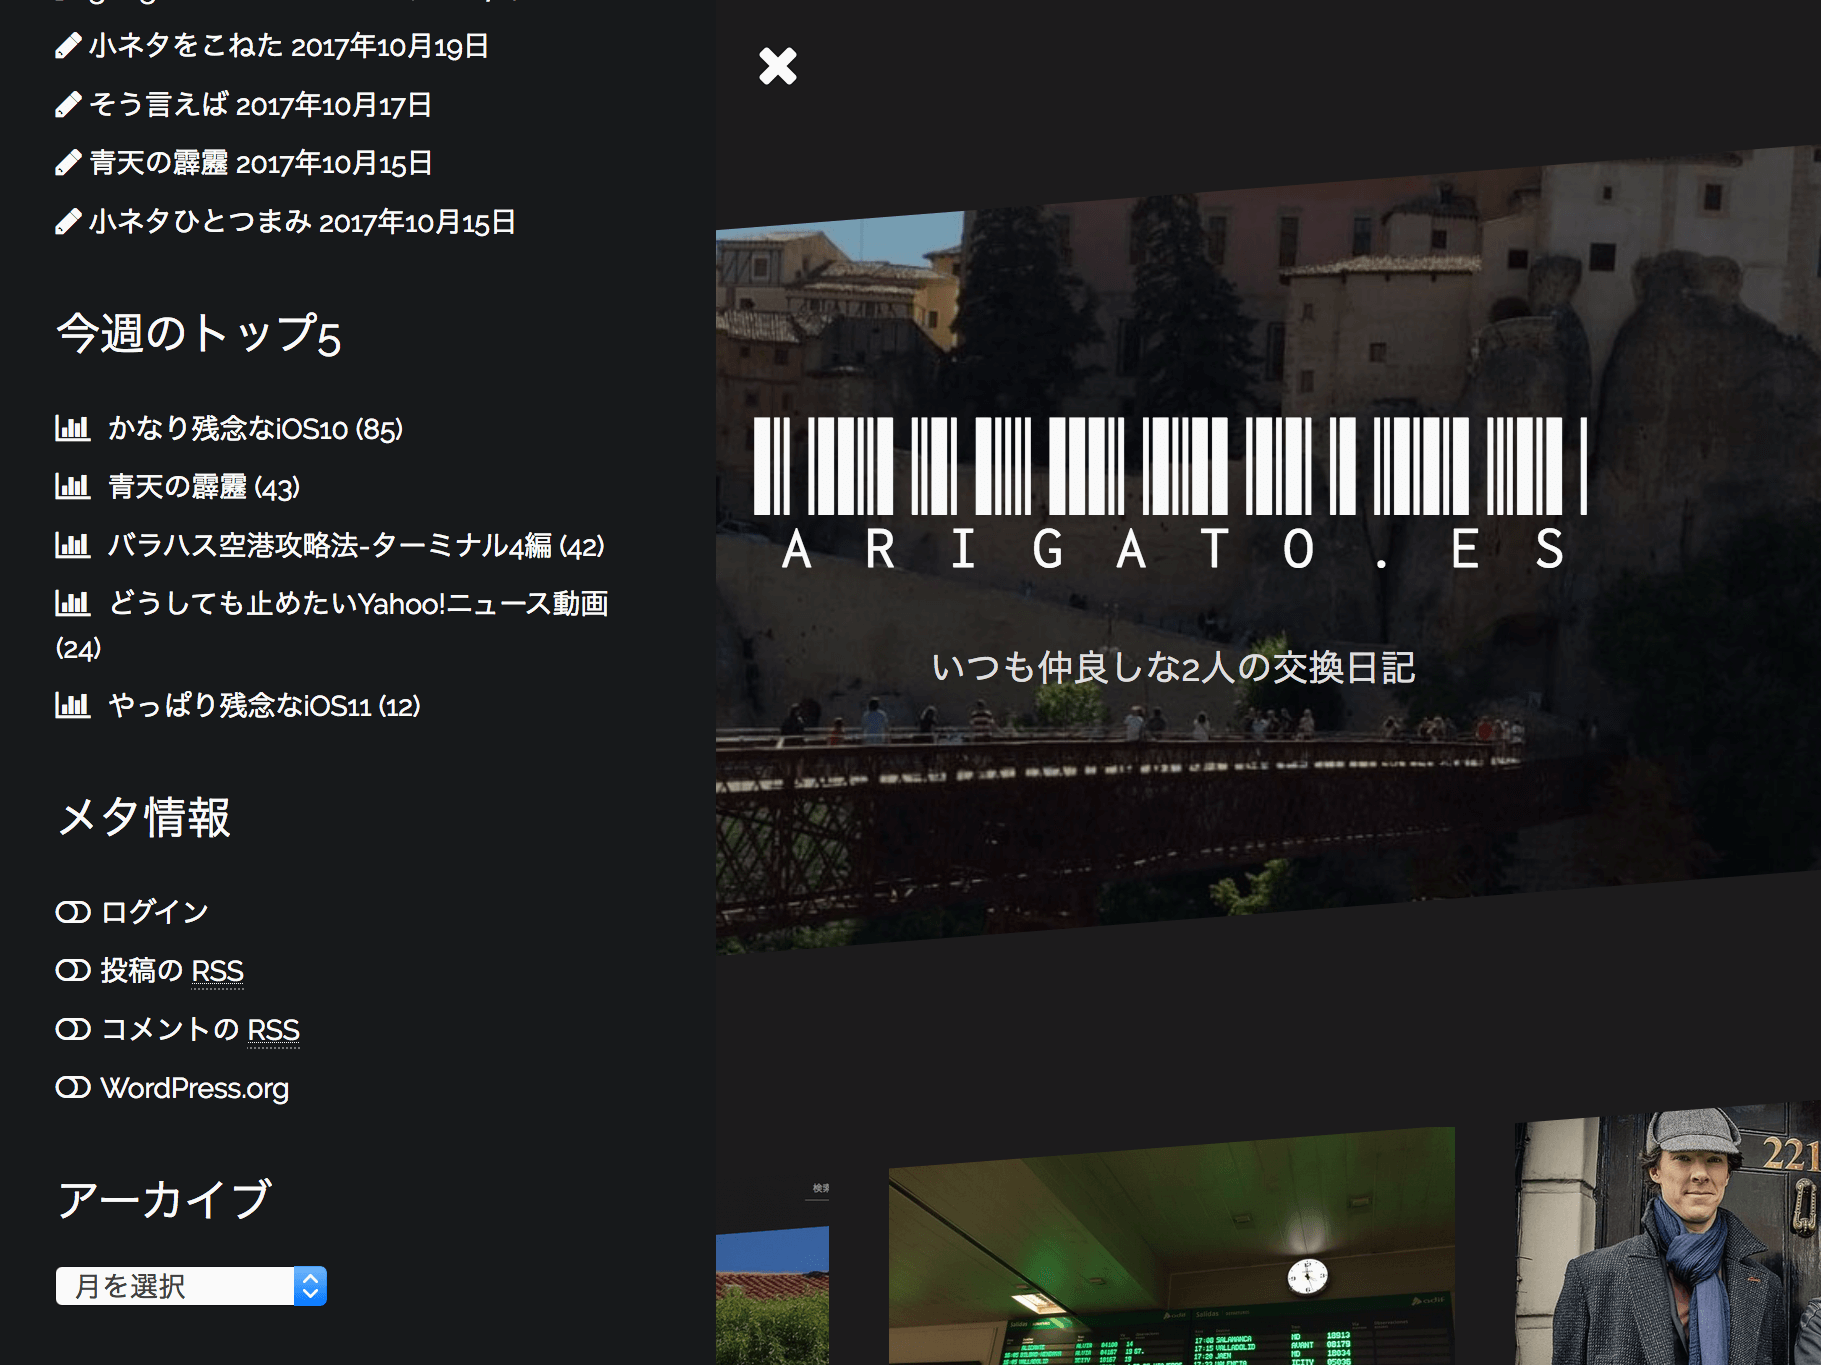Viewport: 1821px width, 1365px height.
Task: Click chart icon beside やっぱり残念なiOS11
Action: [72, 706]
